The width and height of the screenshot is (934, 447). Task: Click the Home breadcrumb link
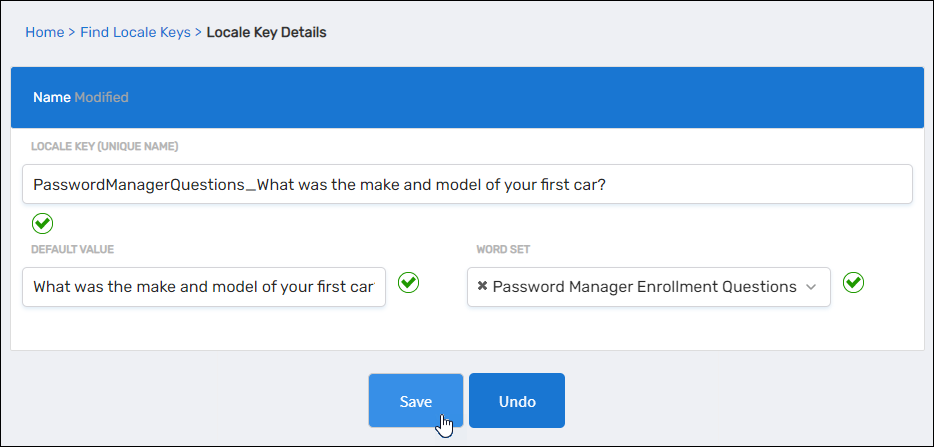(44, 32)
